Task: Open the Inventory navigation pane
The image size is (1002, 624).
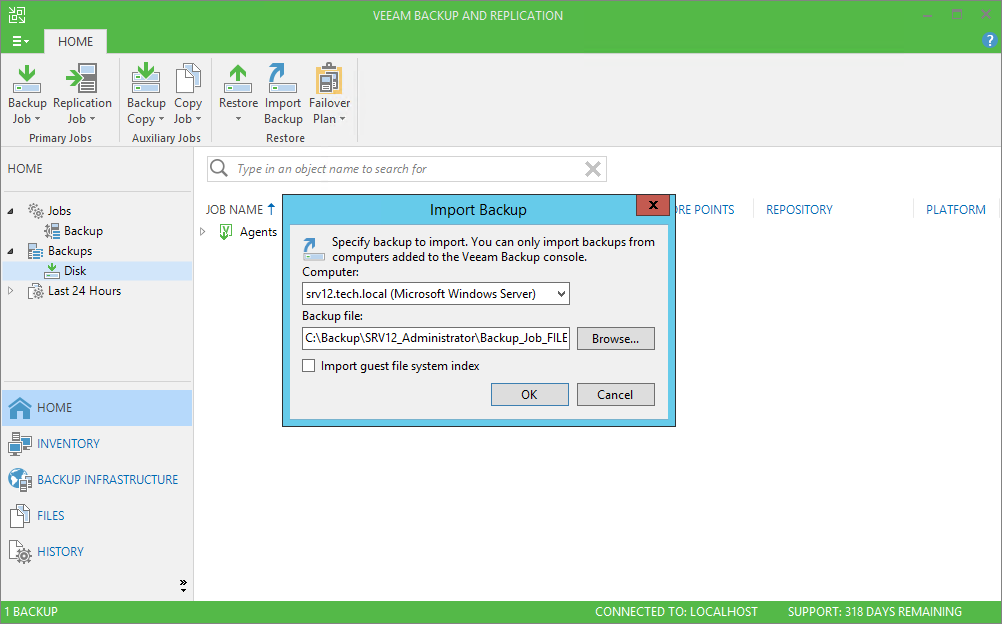Action: [x=97, y=444]
